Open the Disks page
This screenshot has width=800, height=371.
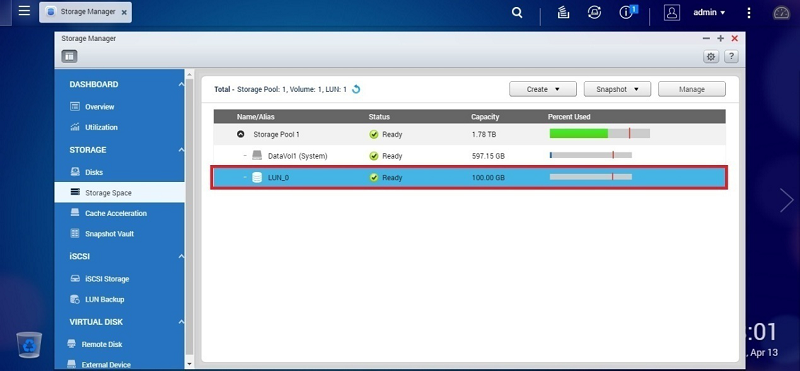click(x=94, y=172)
